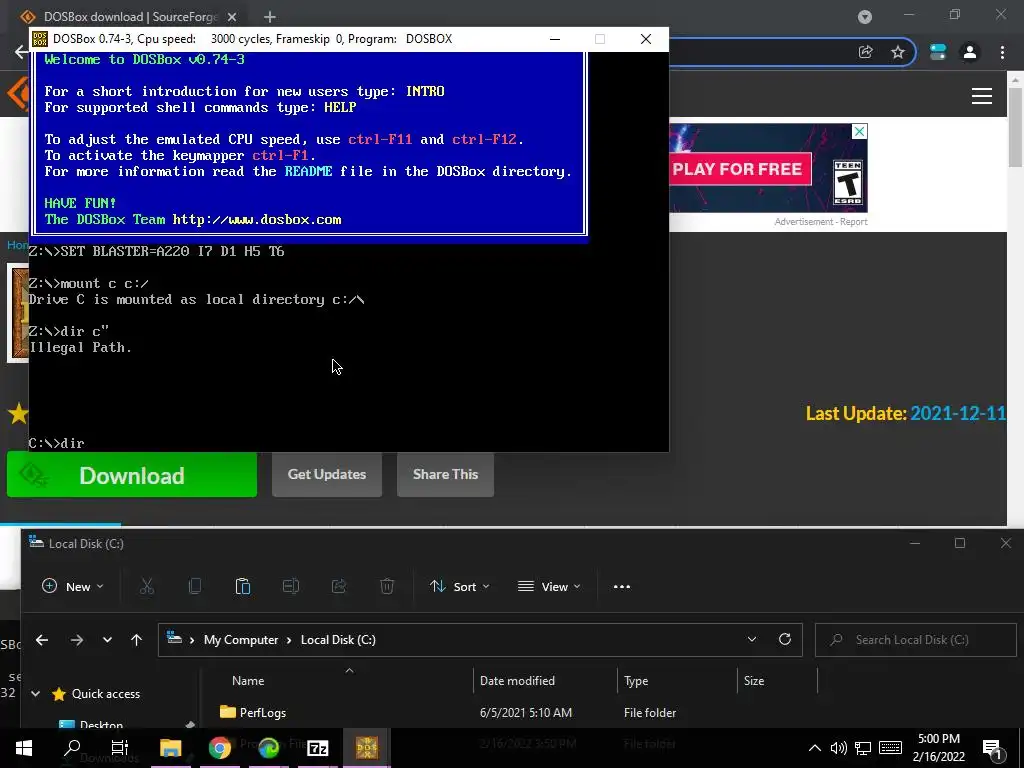Image resolution: width=1024 pixels, height=768 pixels.
Task: Sort by the Date modified column header
Action: (x=517, y=680)
